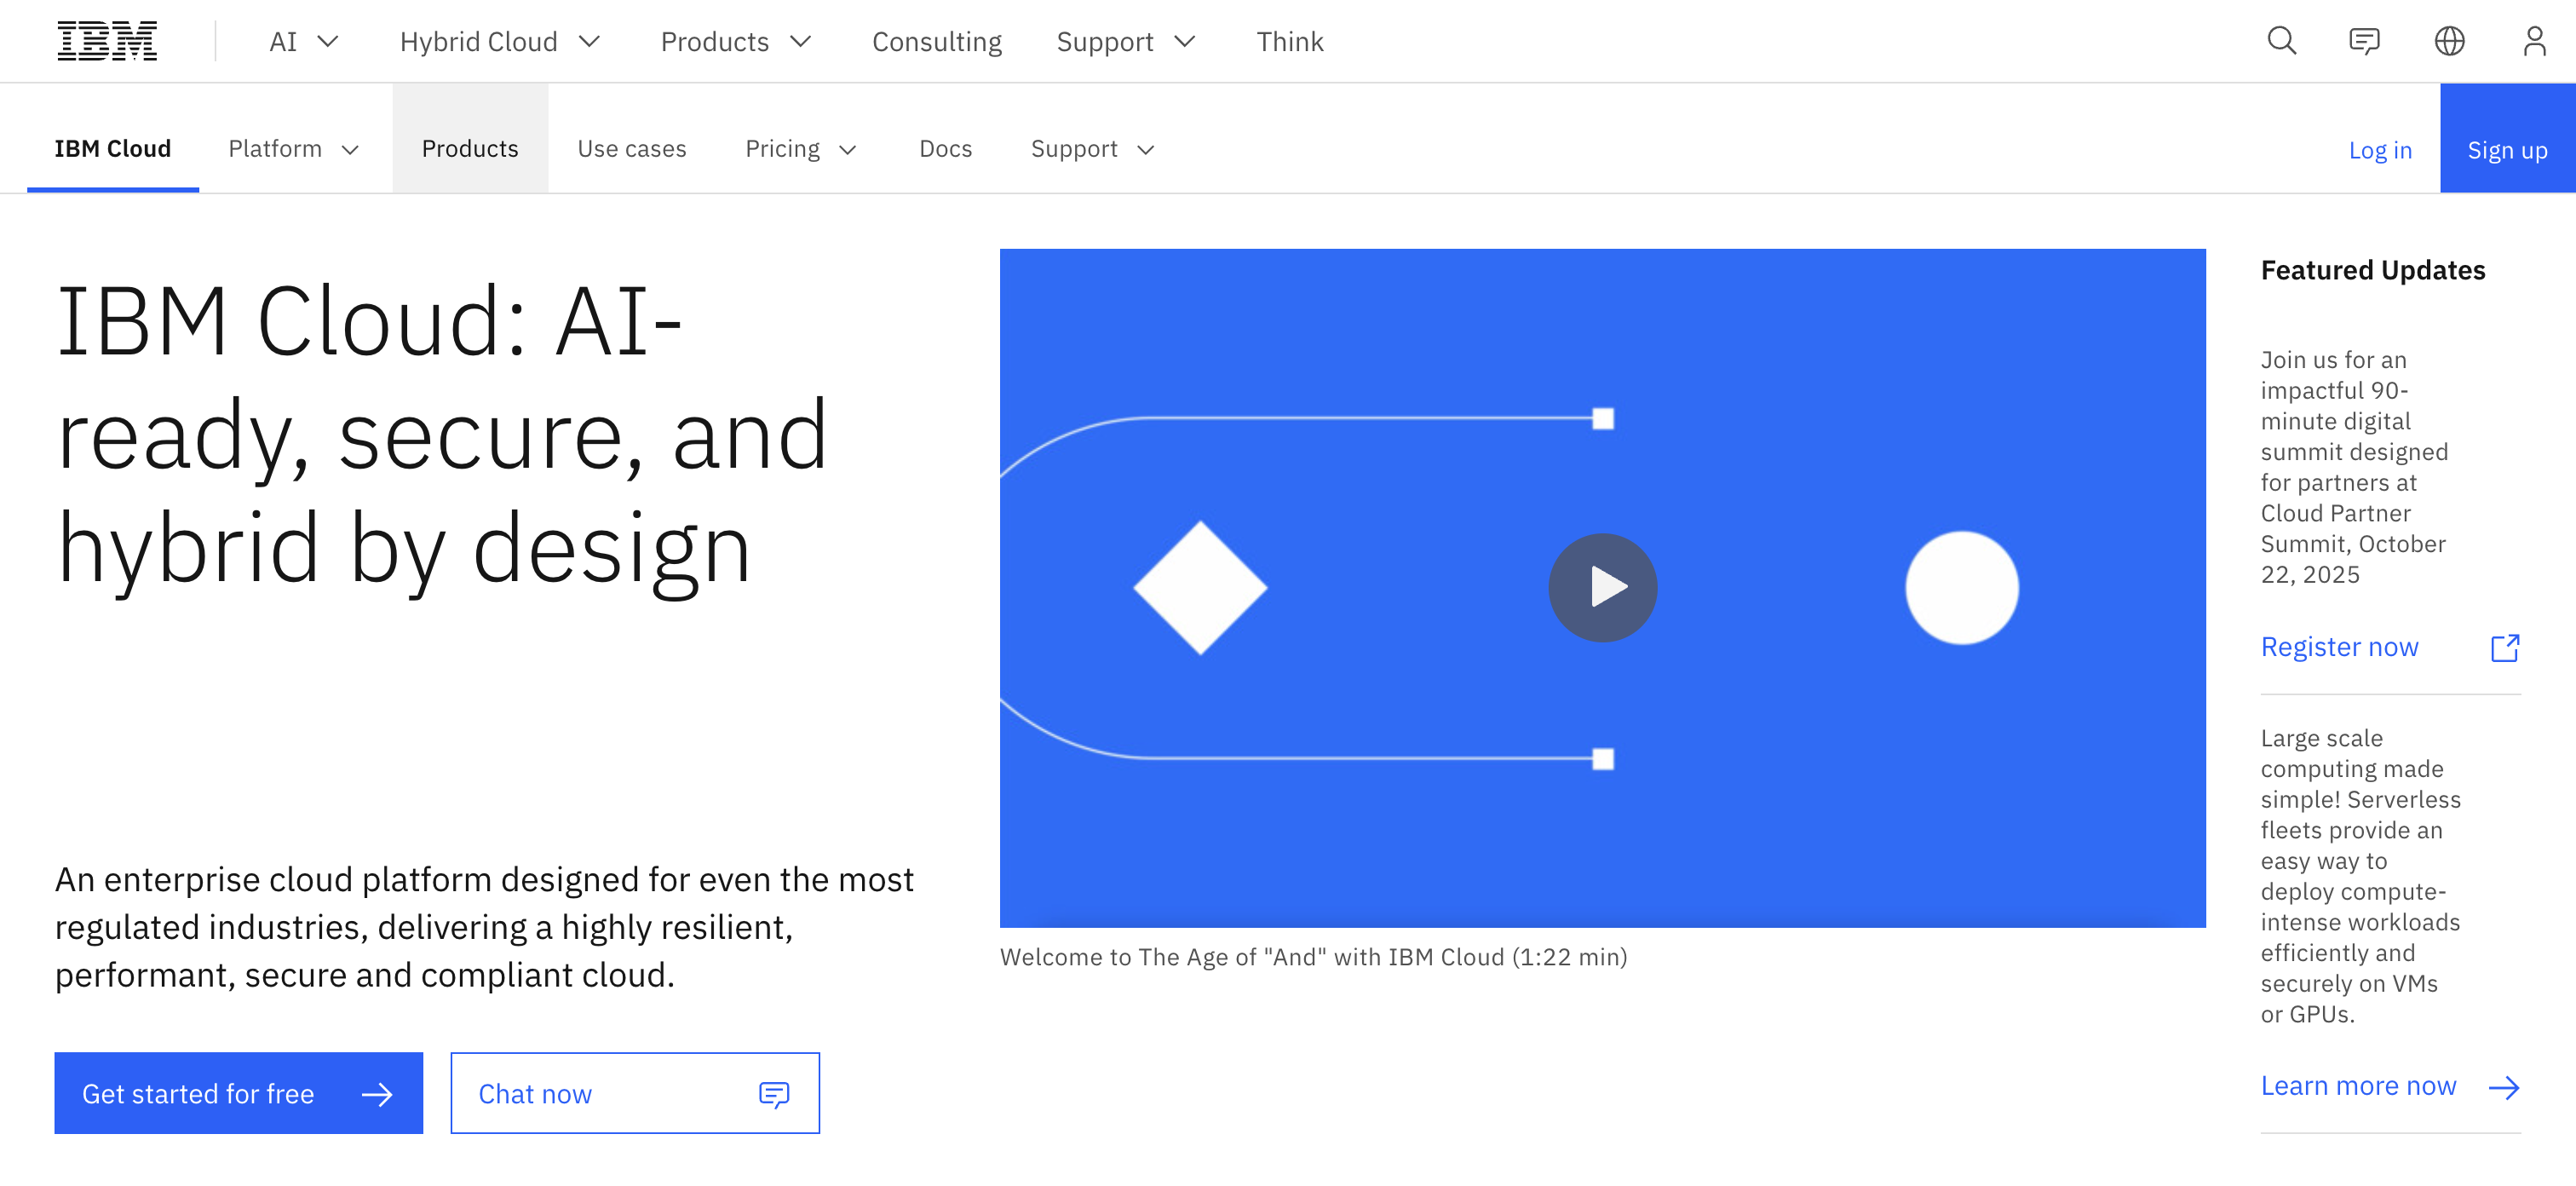The image size is (2576, 1186).
Task: Expand the Pricing dropdown
Action: click(x=801, y=149)
